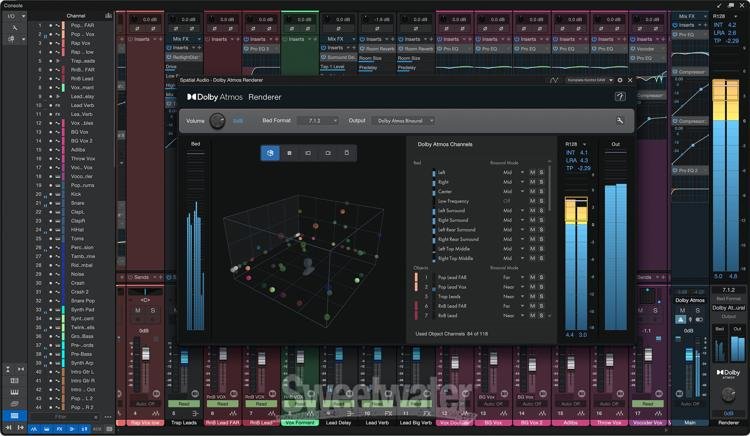This screenshot has width=750, height=436.
Task: Mute the Pop Lead FAR object
Action: pos(532,277)
